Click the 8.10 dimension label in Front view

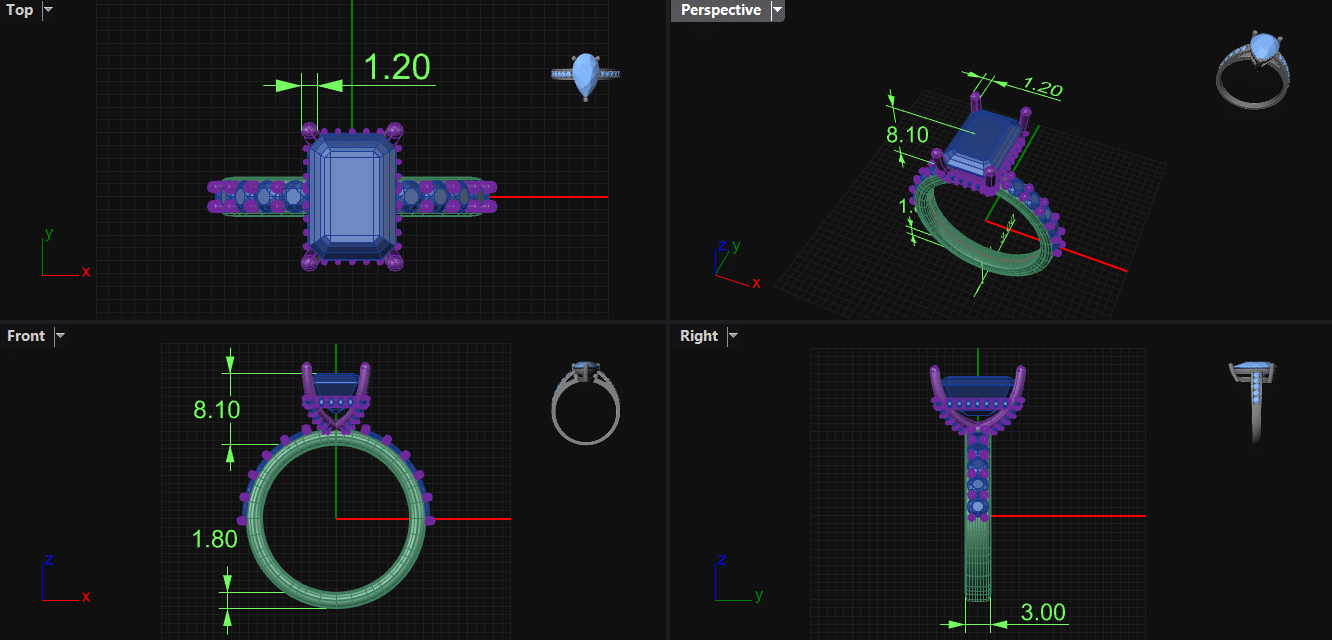click(216, 409)
